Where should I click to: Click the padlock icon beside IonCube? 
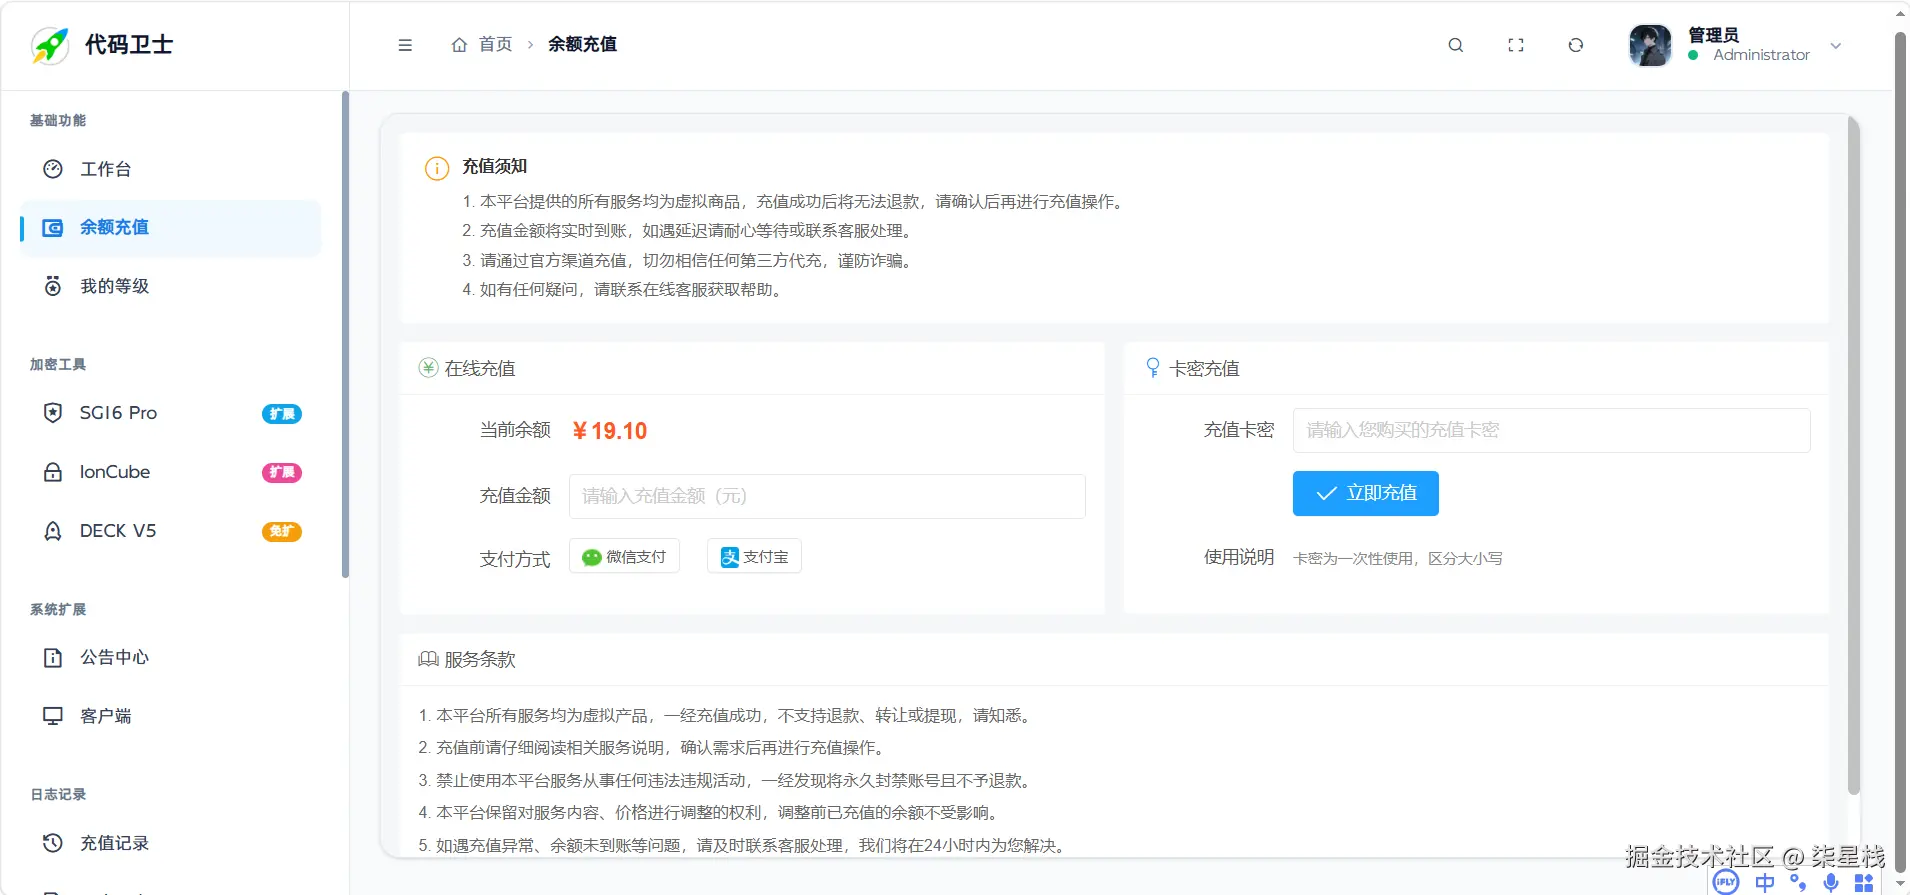tap(53, 472)
